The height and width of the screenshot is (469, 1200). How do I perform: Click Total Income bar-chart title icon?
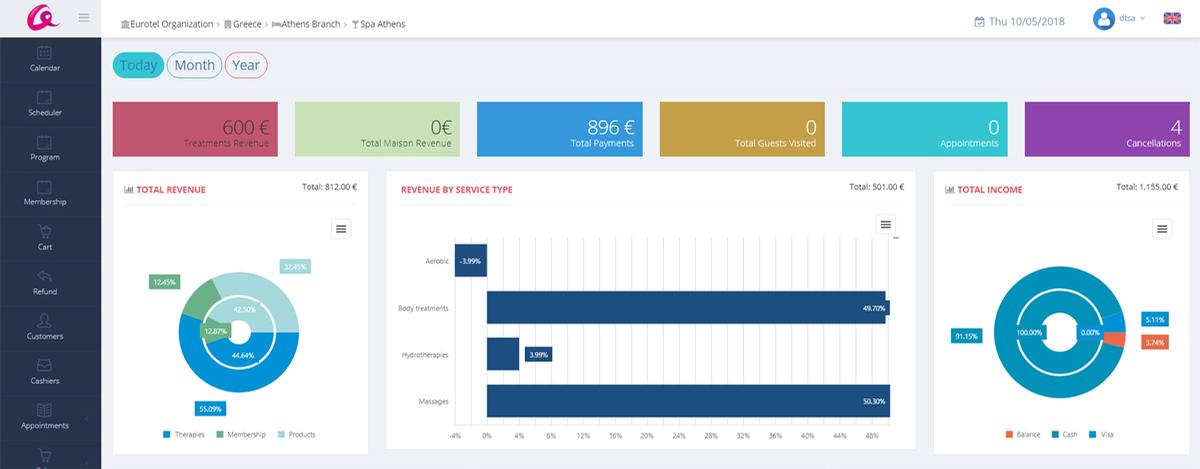(x=949, y=189)
